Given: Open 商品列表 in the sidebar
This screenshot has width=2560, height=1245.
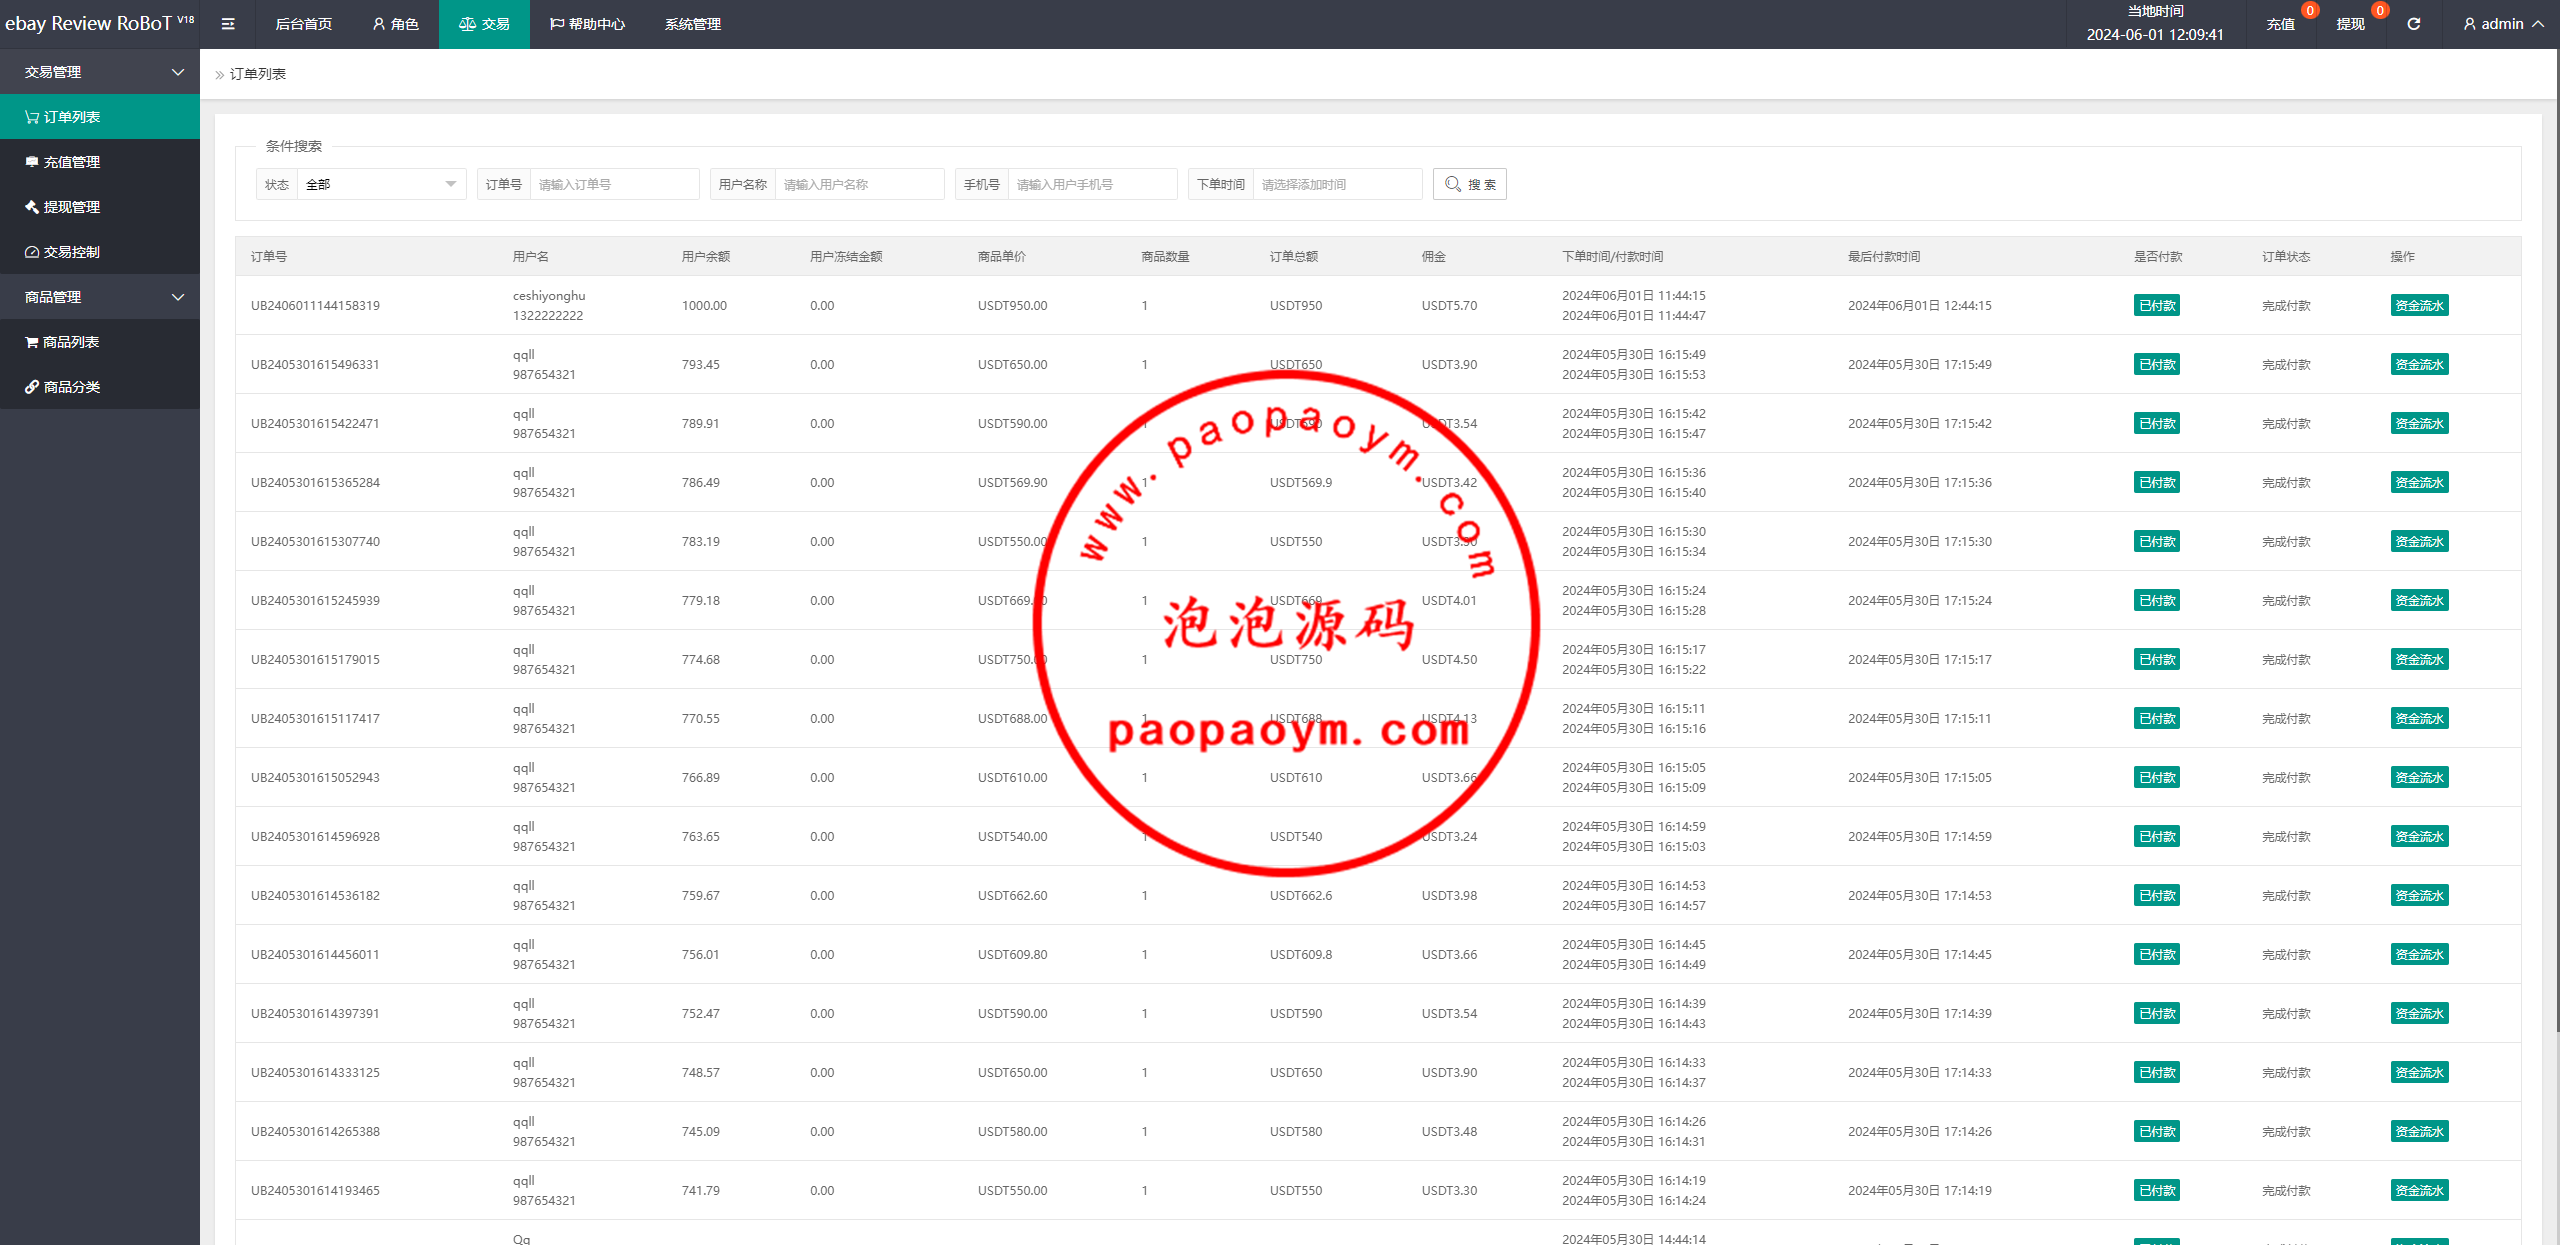Looking at the screenshot, I should pos(71,342).
